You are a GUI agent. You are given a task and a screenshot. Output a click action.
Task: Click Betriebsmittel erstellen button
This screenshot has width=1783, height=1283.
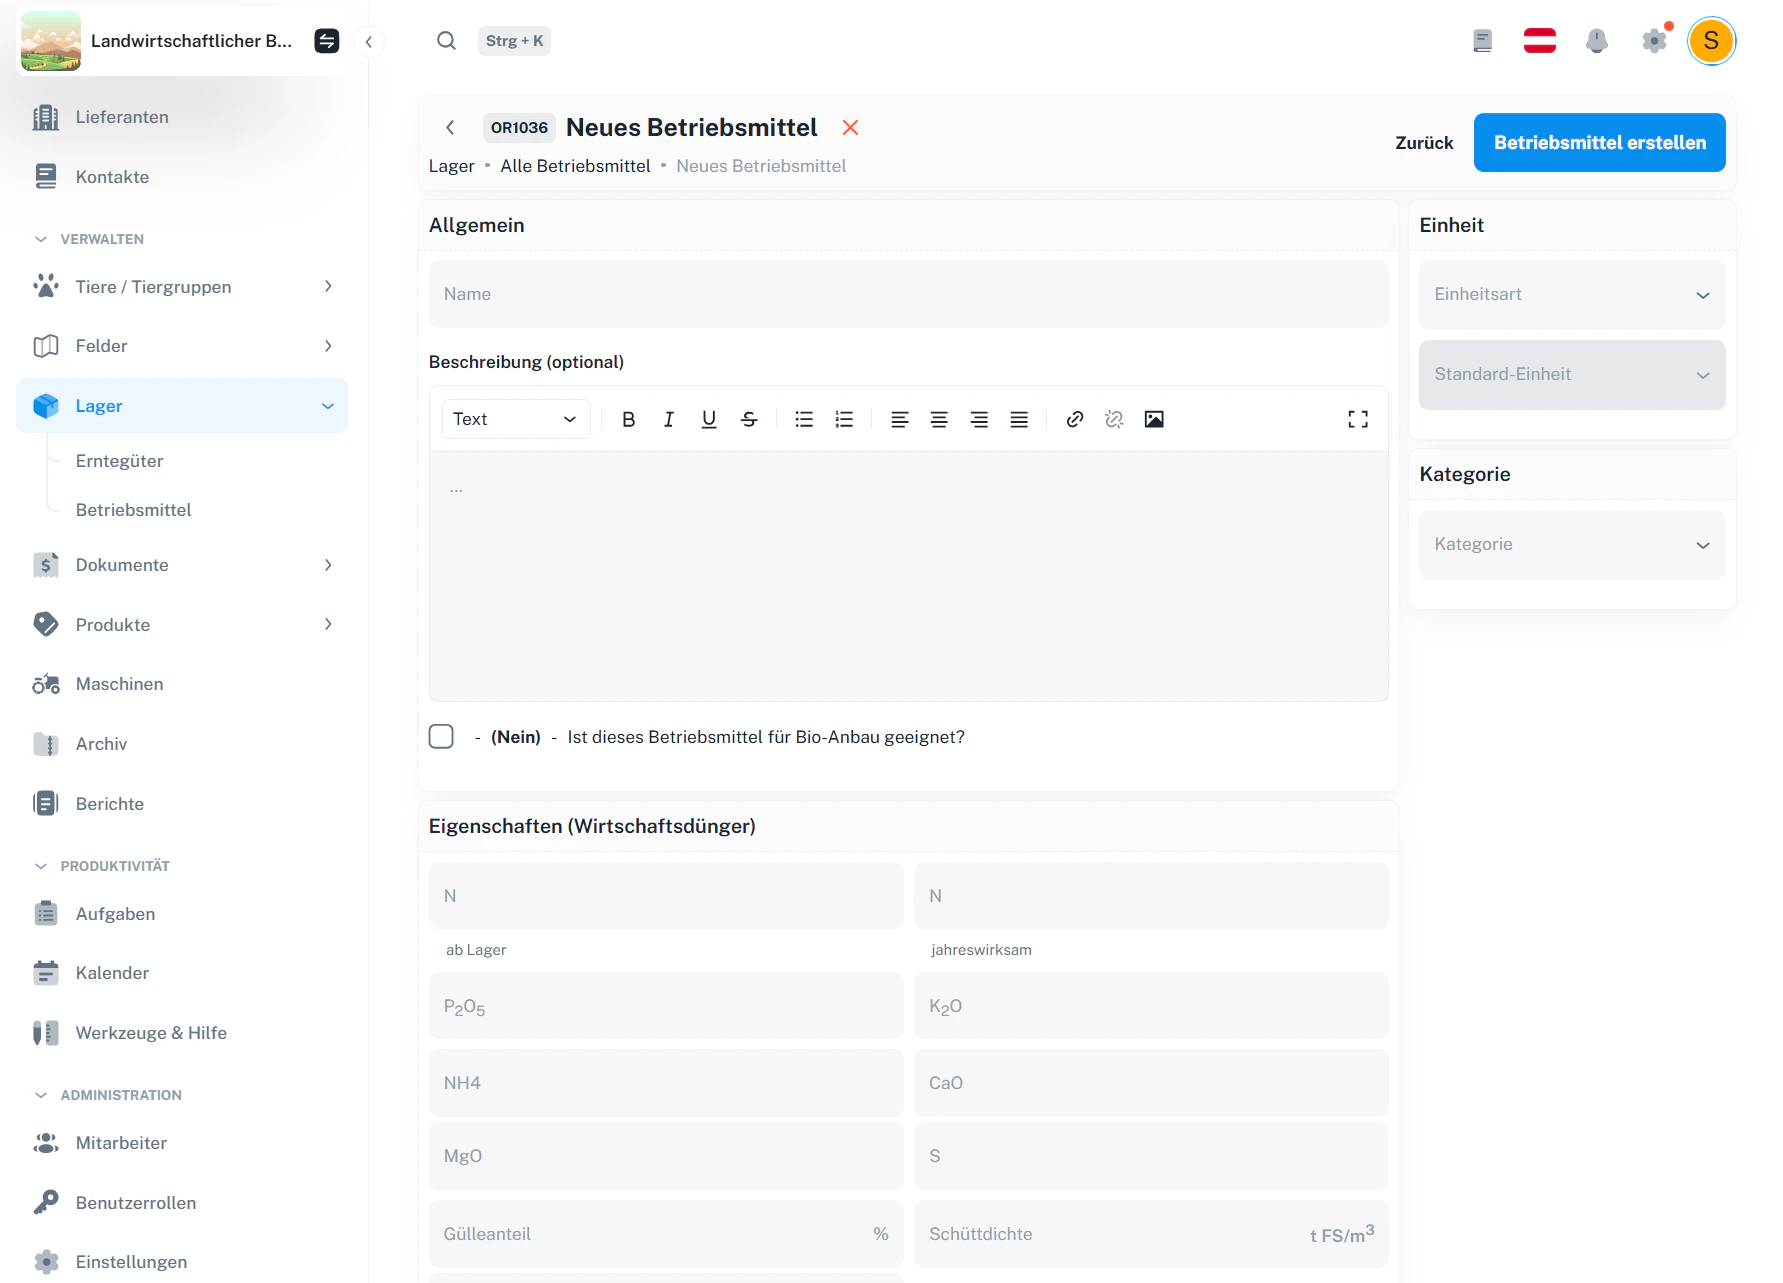[x=1599, y=143]
